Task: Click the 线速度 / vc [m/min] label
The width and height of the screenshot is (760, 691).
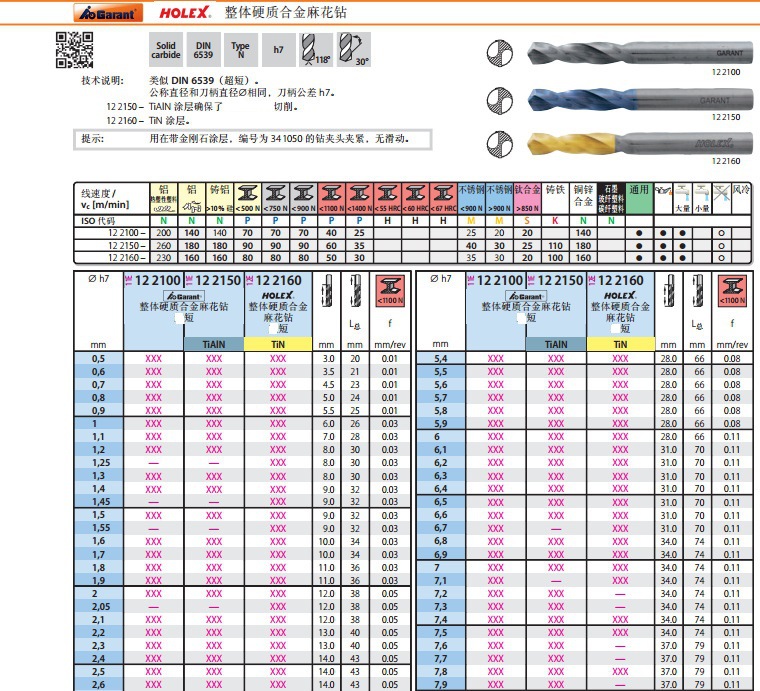Action: coord(105,199)
